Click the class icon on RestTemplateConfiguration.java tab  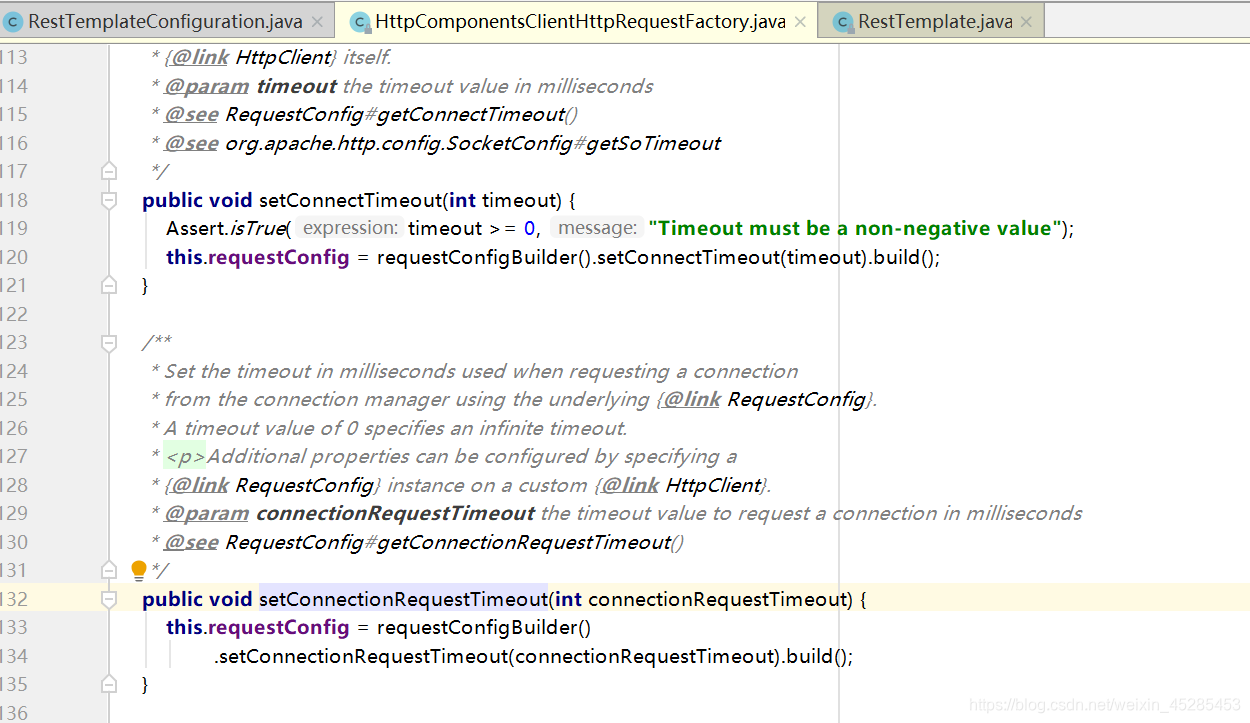point(12,20)
